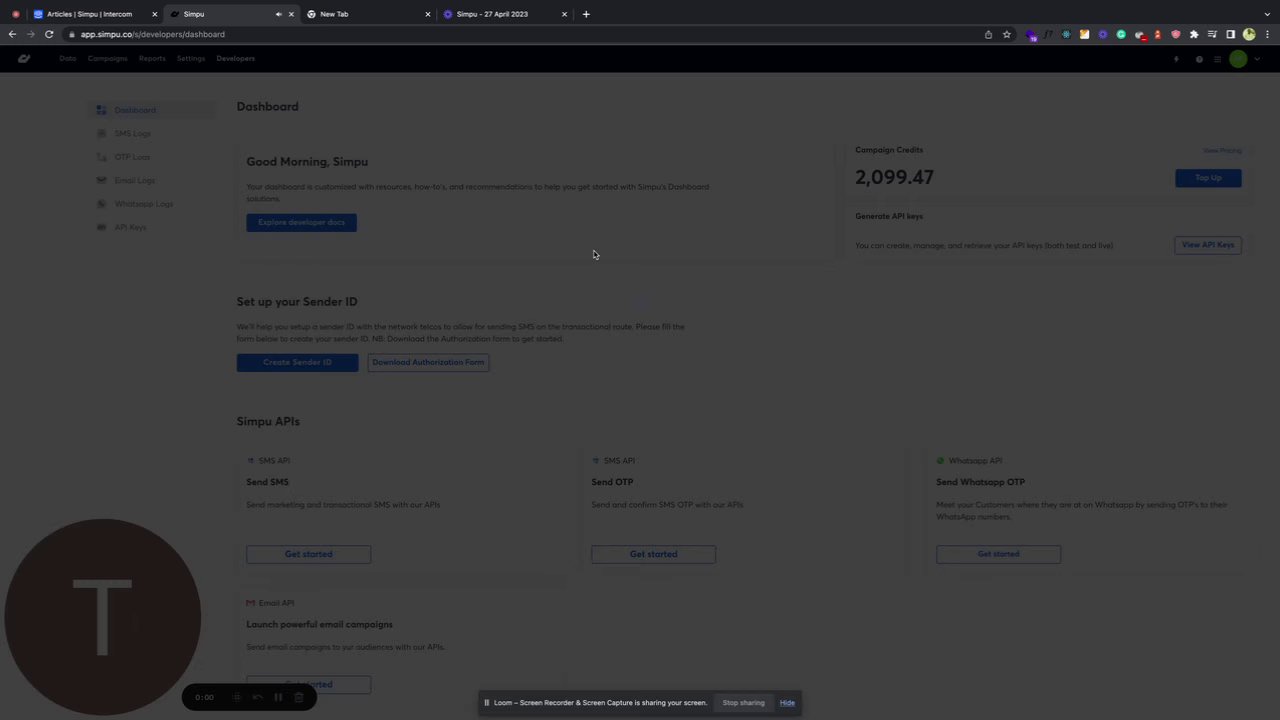Viewport: 1280px width, 720px height.
Task: Close the Articles | Simpu | Intercom tab
Action: tap(154, 14)
